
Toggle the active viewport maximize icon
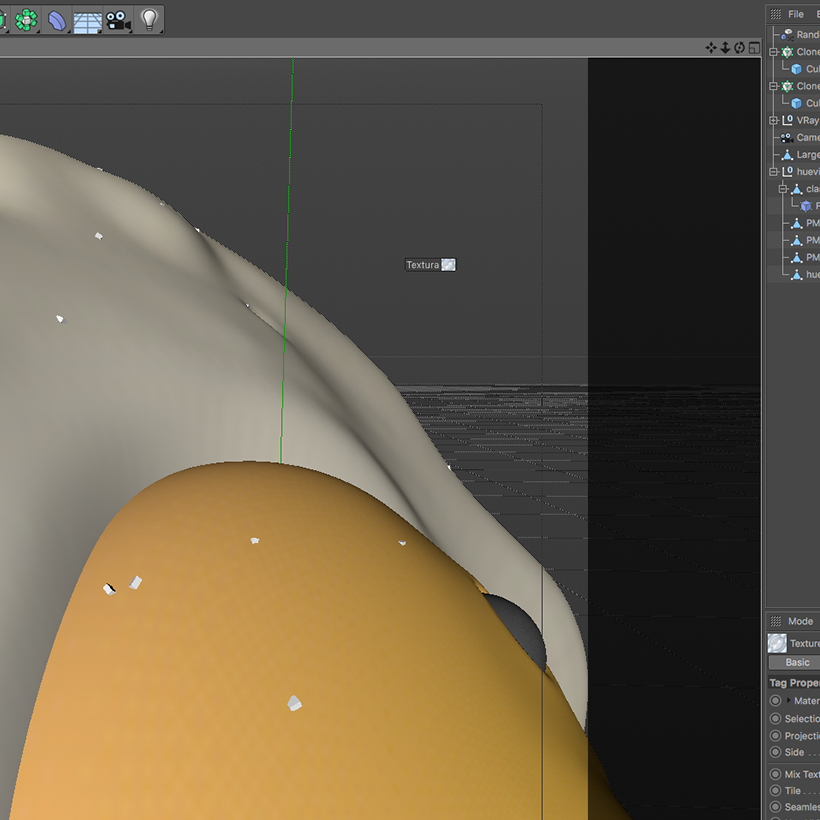[x=753, y=47]
